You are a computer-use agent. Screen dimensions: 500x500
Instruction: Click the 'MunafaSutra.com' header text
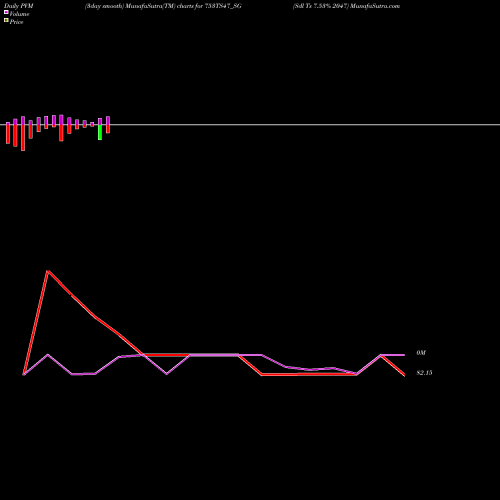[375, 6]
